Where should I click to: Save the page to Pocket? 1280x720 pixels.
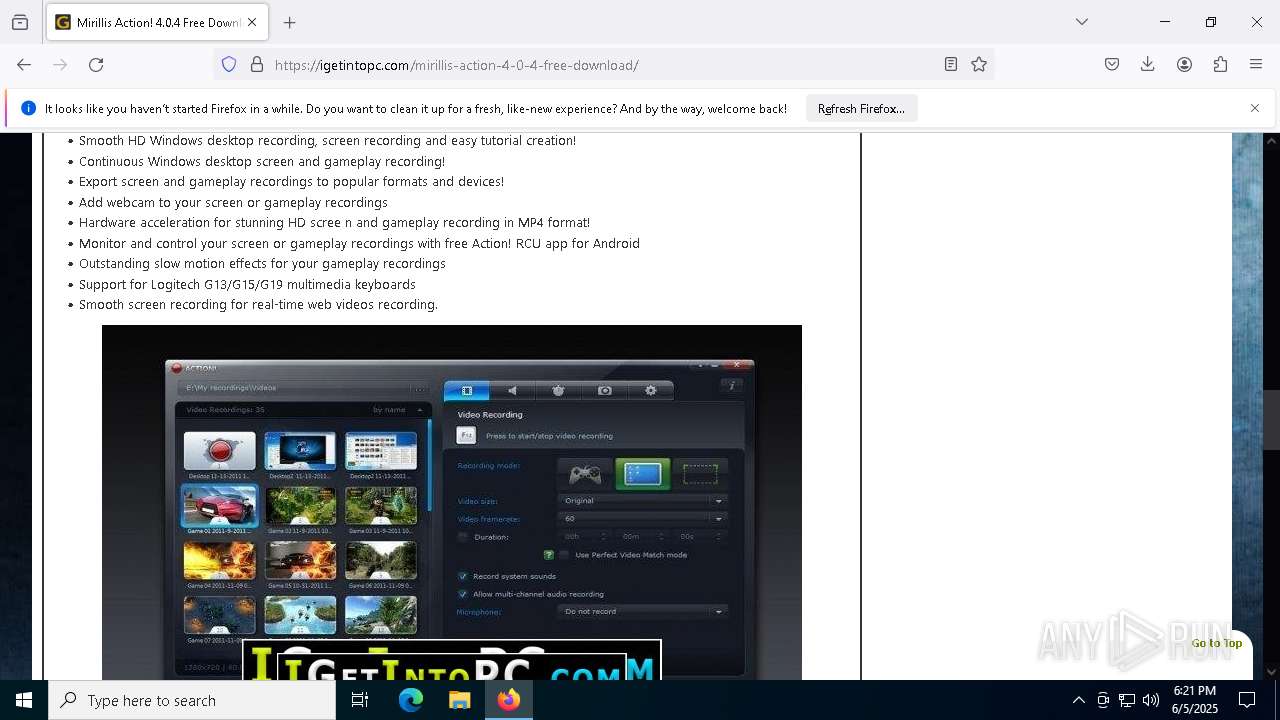click(1112, 64)
